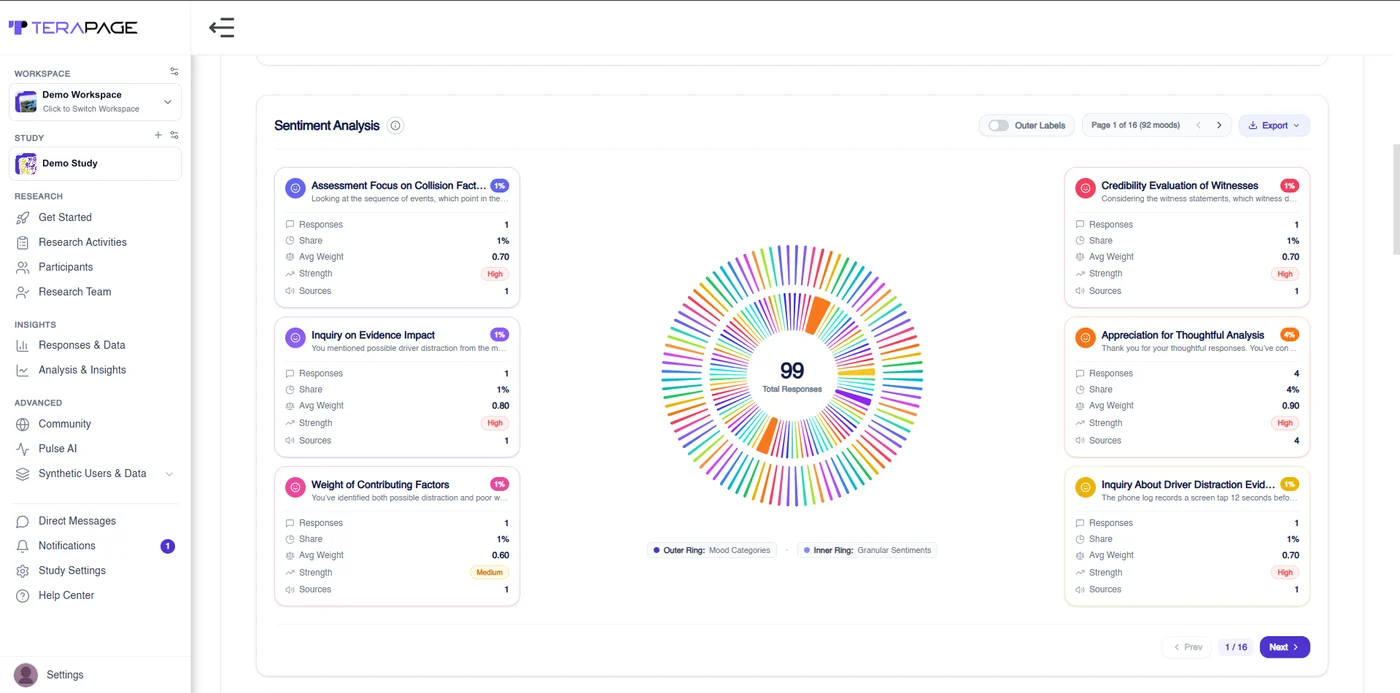
Task: Click the Get Started rocket icon
Action: pos(22,217)
